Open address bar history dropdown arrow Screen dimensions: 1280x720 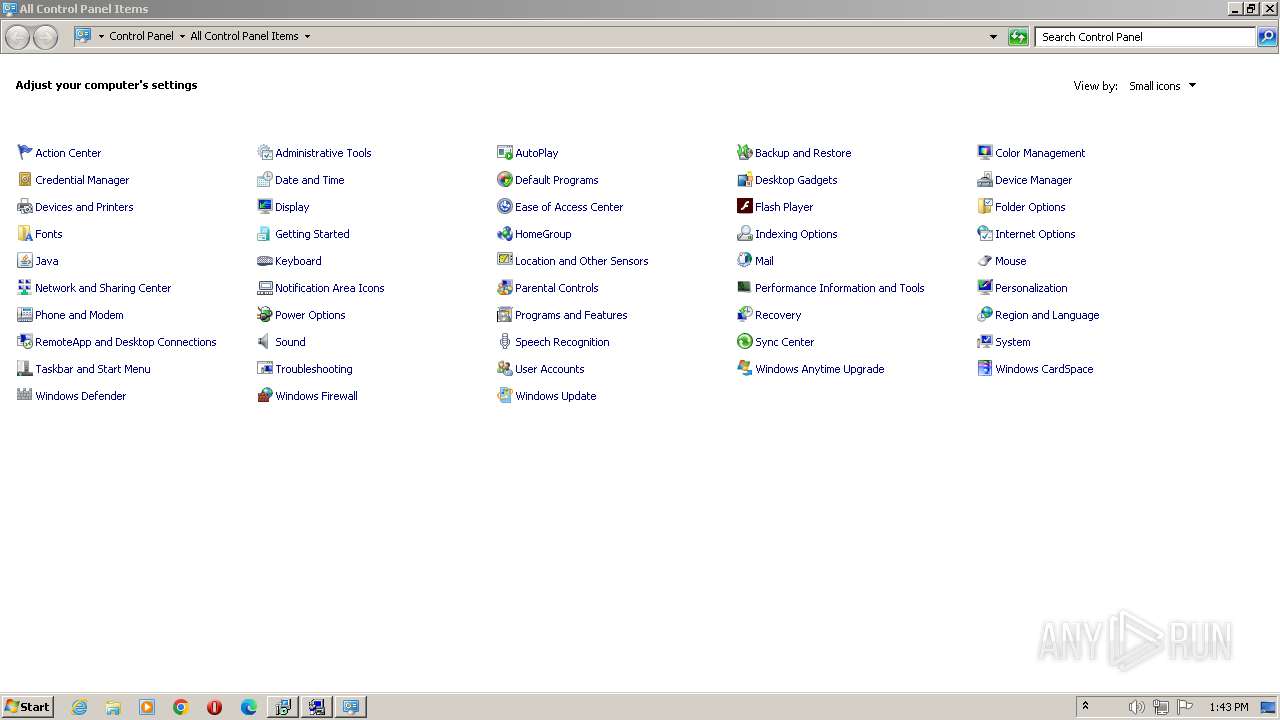(993, 37)
